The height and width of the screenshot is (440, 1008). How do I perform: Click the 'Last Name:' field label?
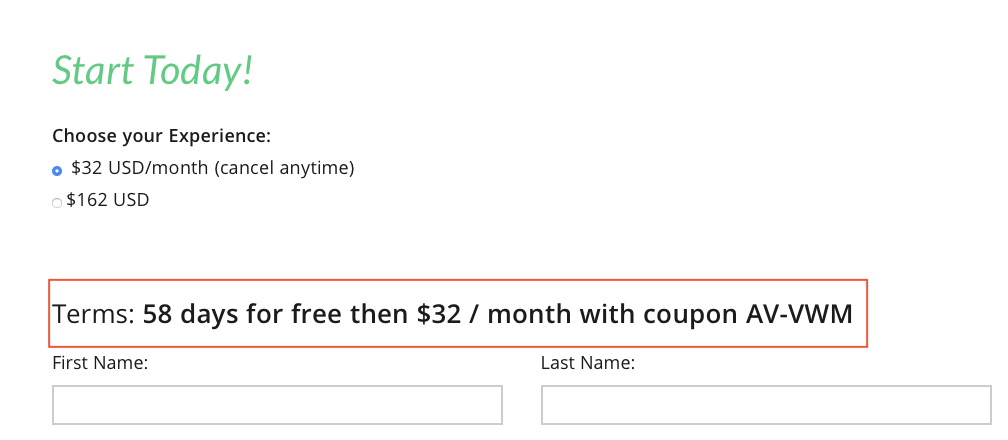(x=588, y=363)
